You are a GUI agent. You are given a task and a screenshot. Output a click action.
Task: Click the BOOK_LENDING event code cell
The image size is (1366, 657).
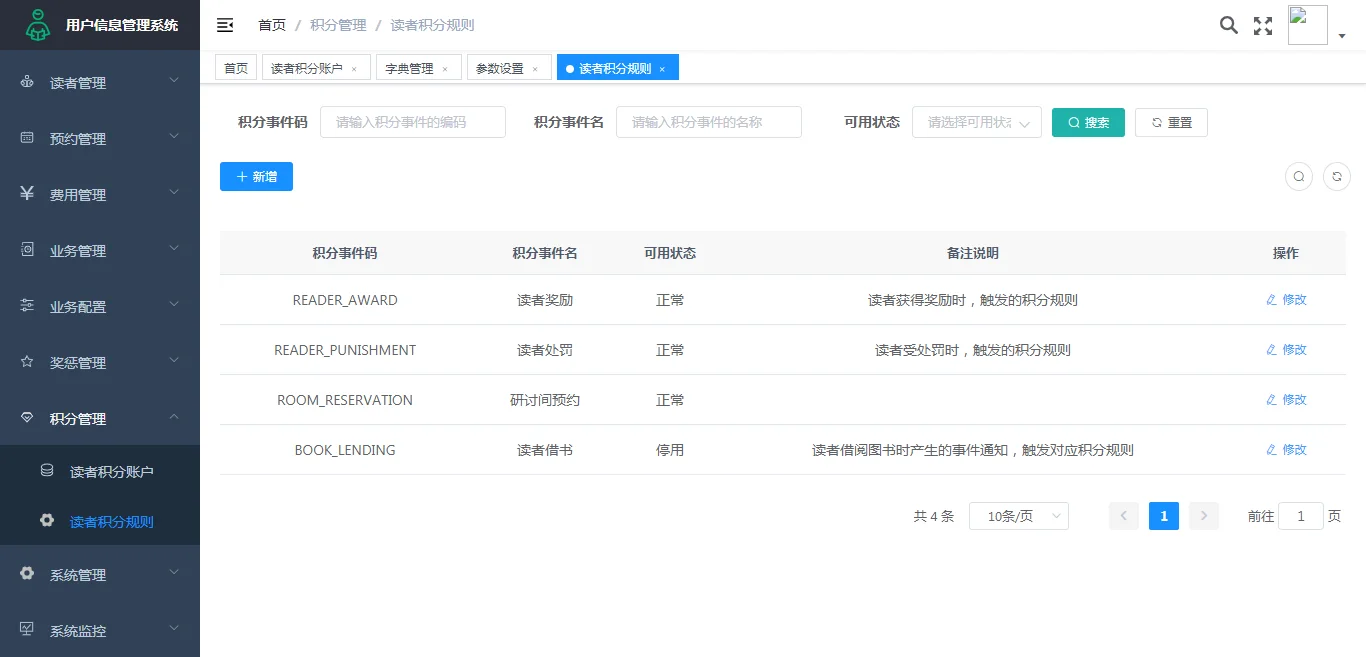[345, 450]
